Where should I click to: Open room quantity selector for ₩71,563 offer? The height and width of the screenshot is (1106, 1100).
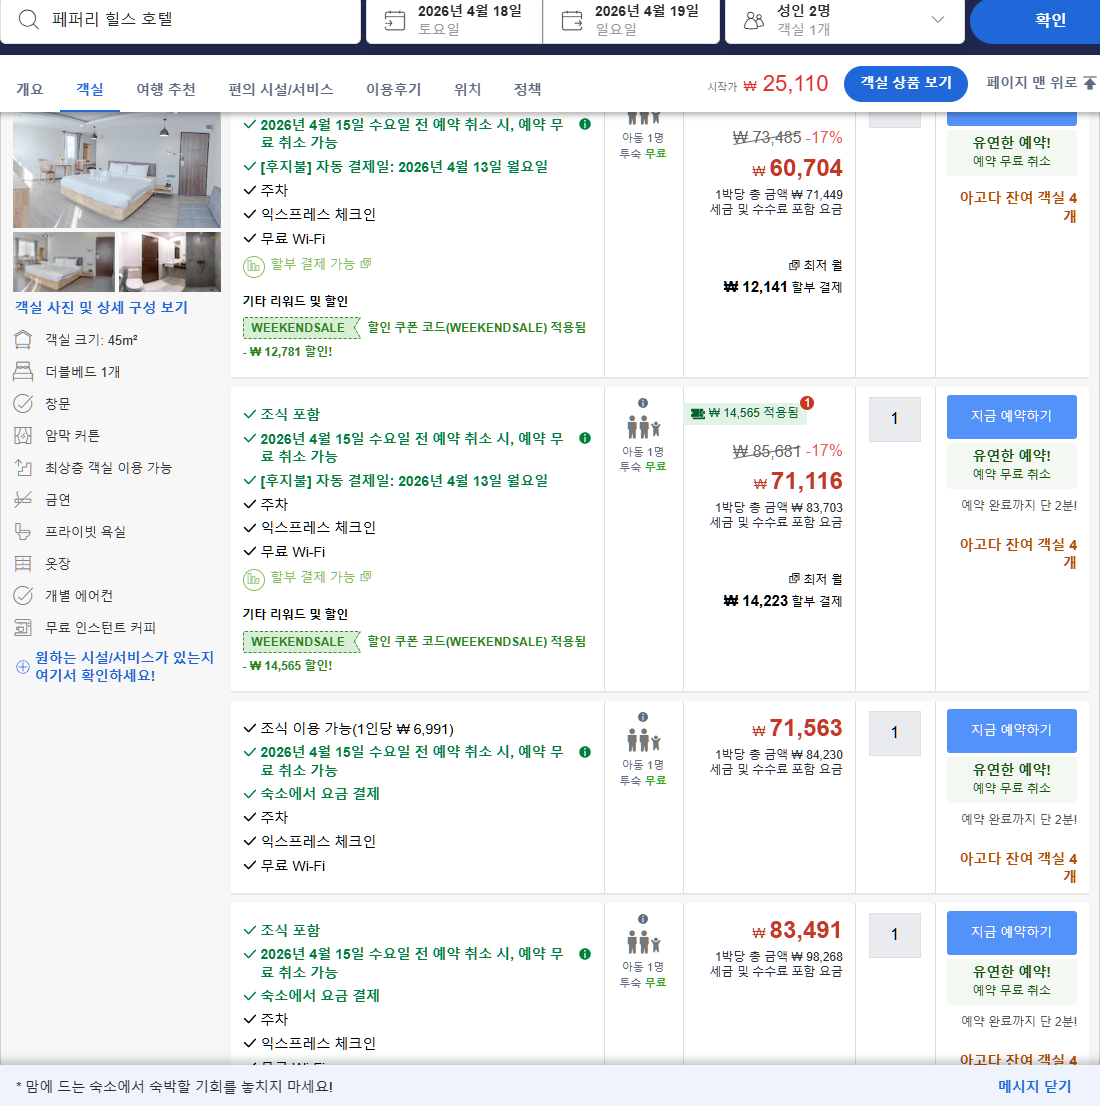coord(895,733)
